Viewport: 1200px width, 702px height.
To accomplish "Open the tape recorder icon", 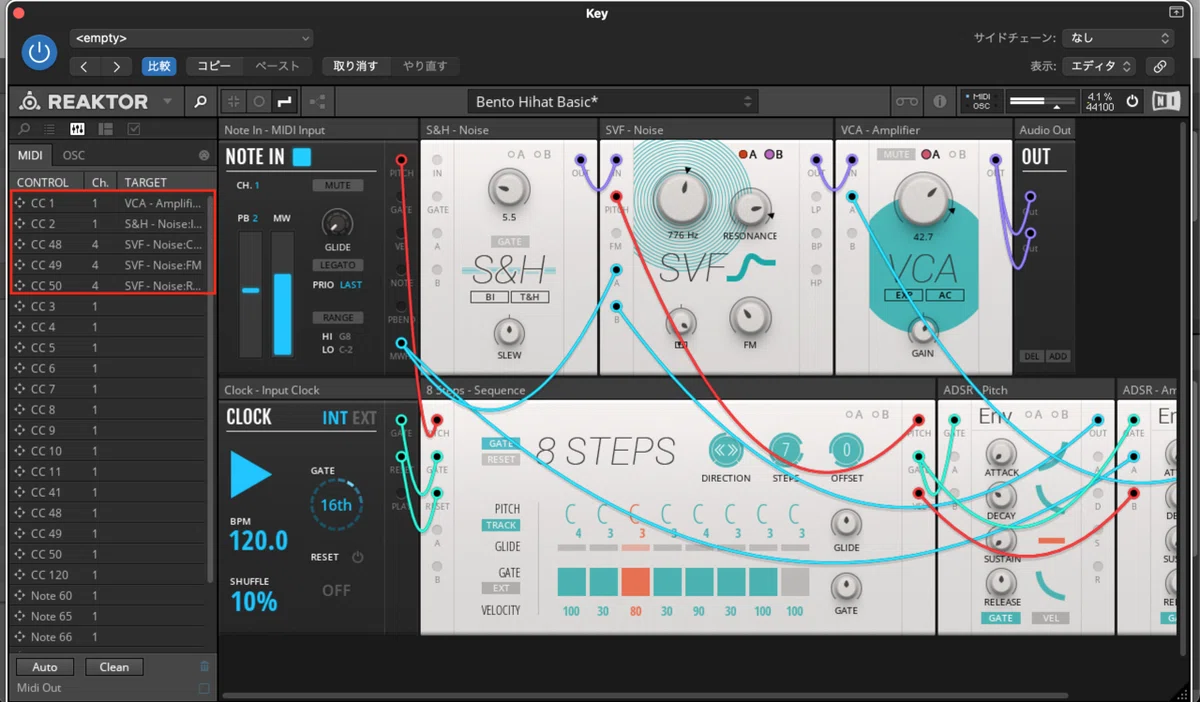I will click(x=906, y=101).
